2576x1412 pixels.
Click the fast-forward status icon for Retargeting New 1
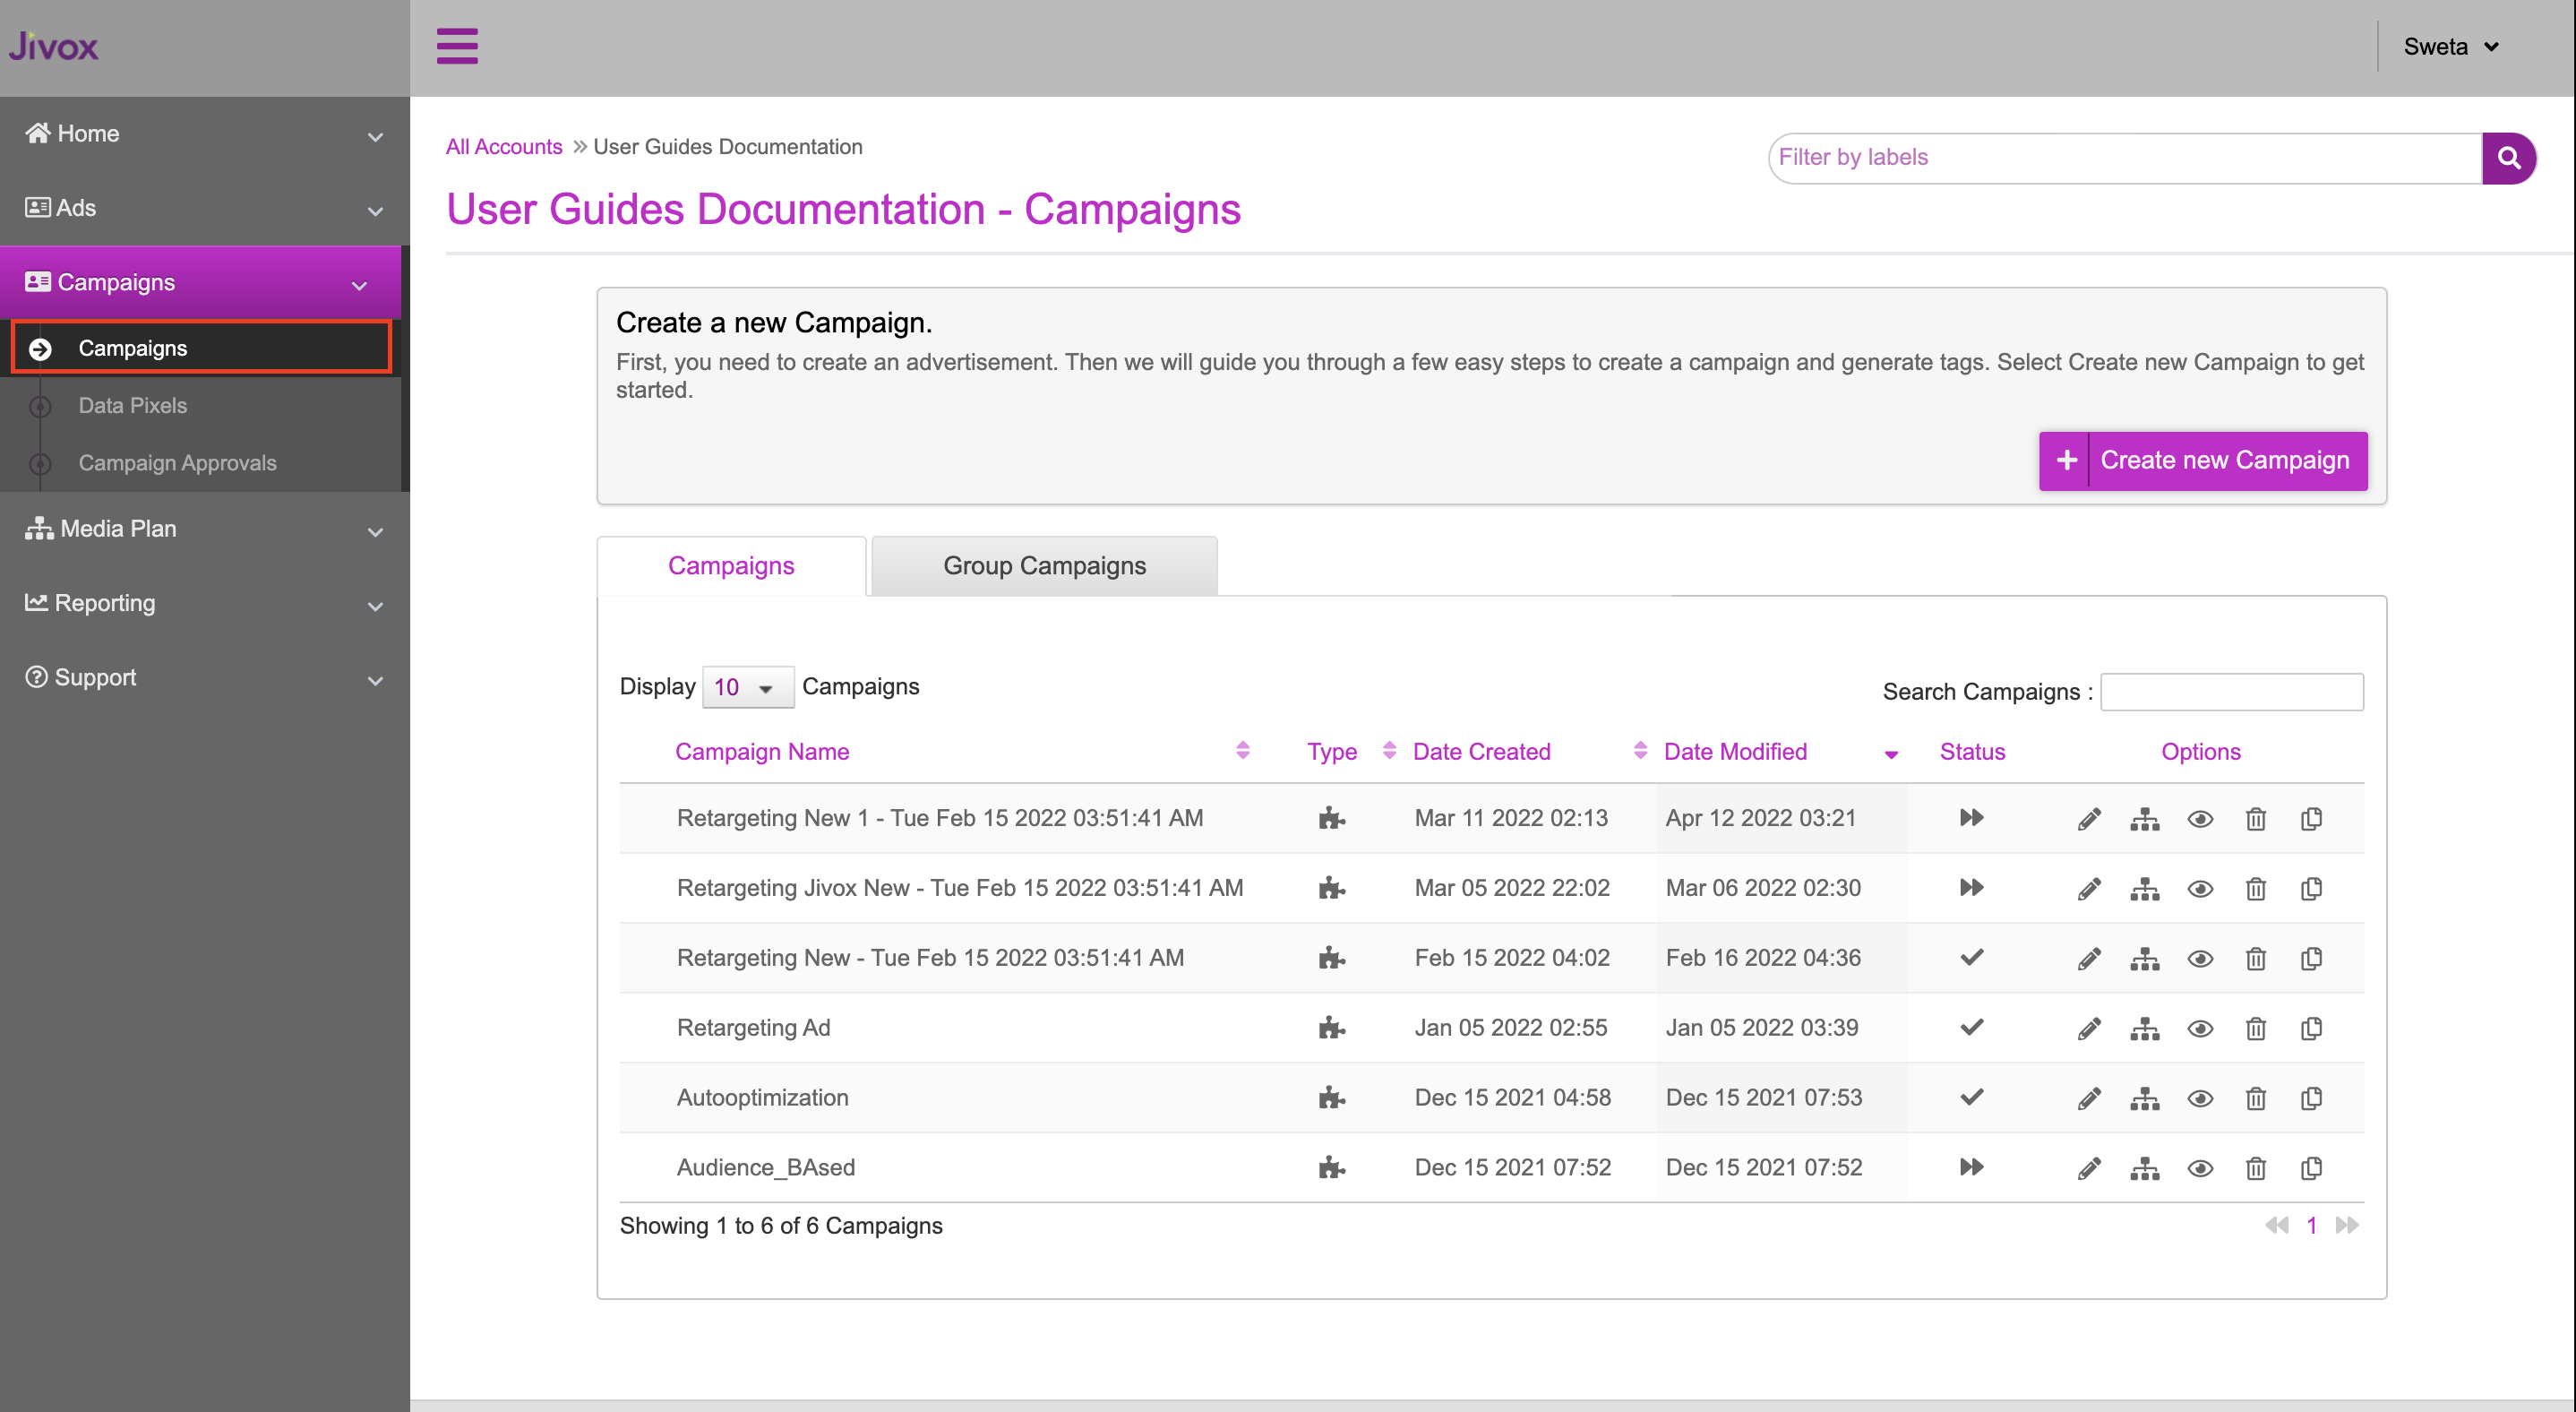(x=1971, y=818)
